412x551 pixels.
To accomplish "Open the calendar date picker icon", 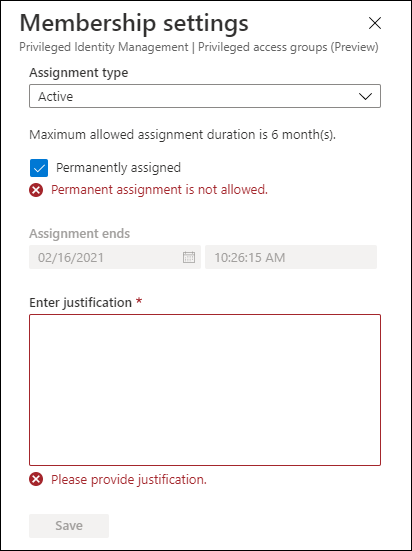I will (x=189, y=257).
